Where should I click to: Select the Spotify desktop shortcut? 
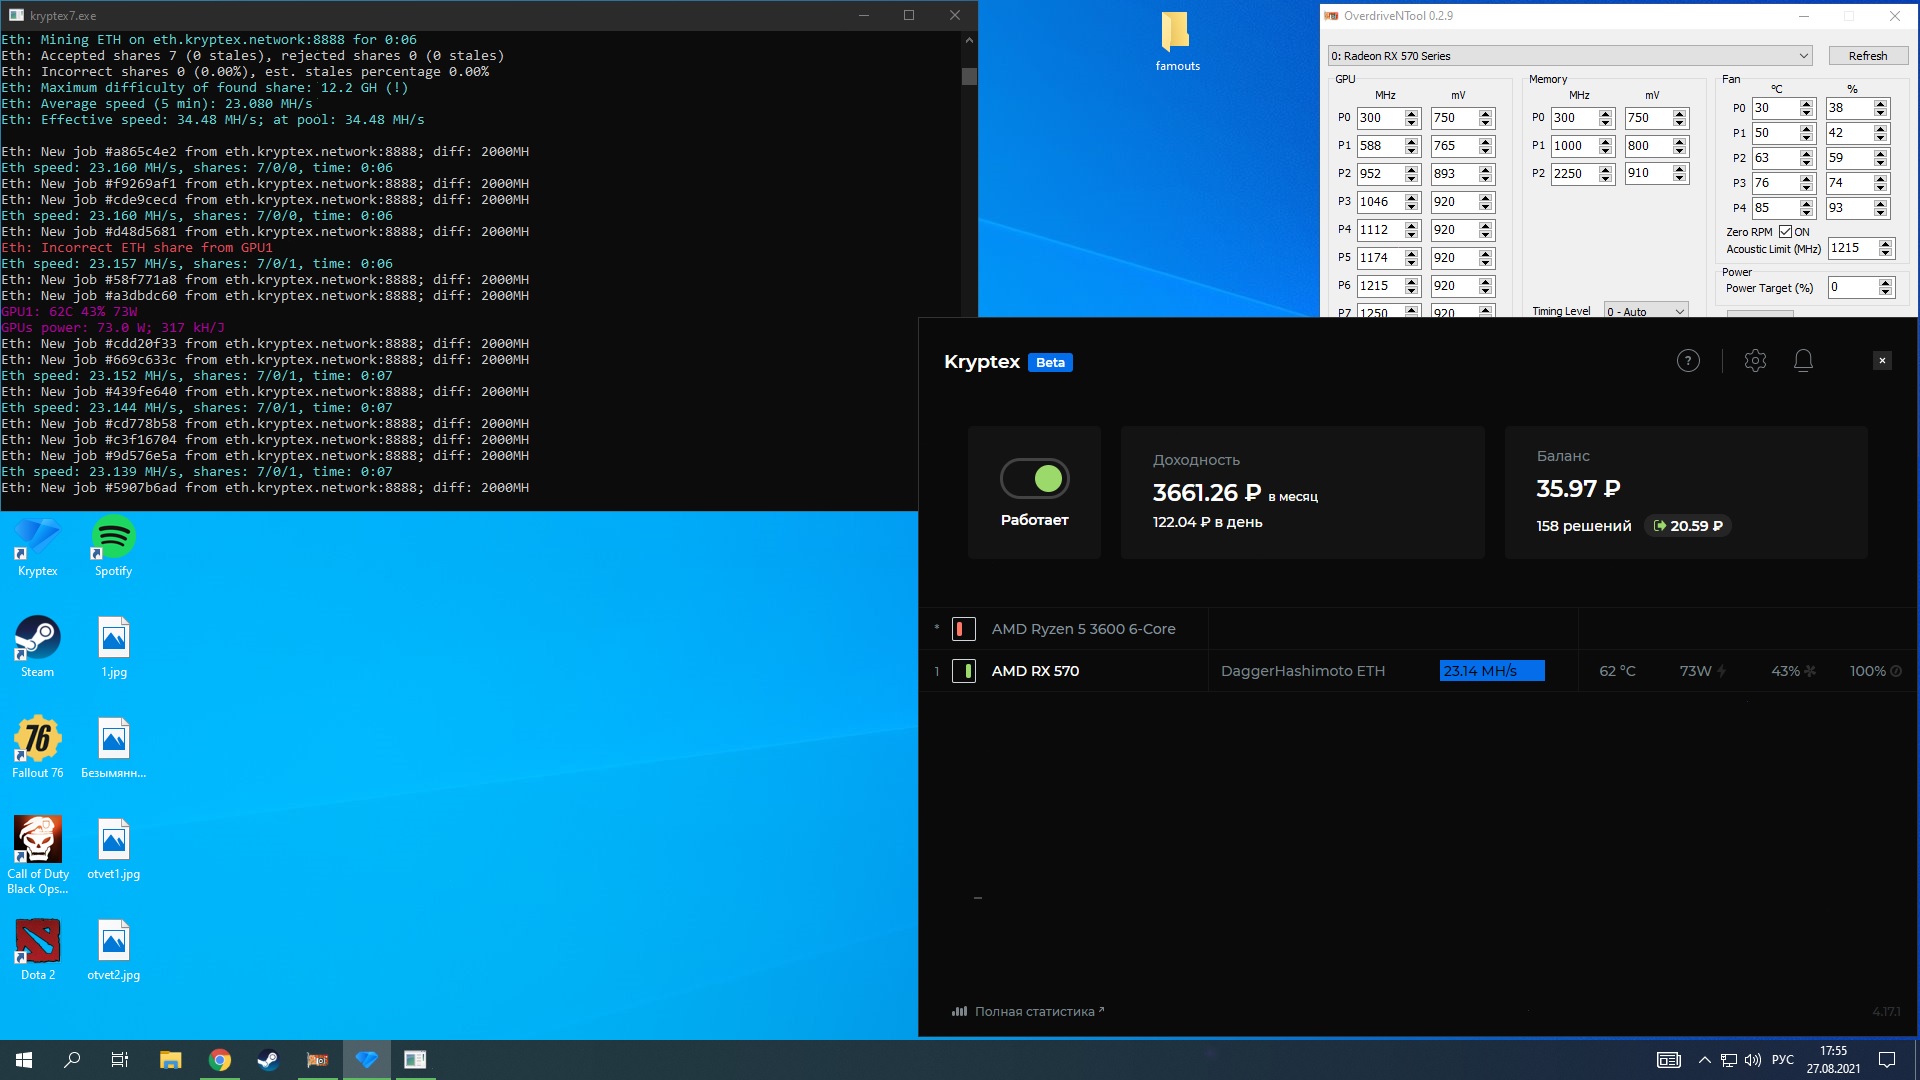pos(113,547)
